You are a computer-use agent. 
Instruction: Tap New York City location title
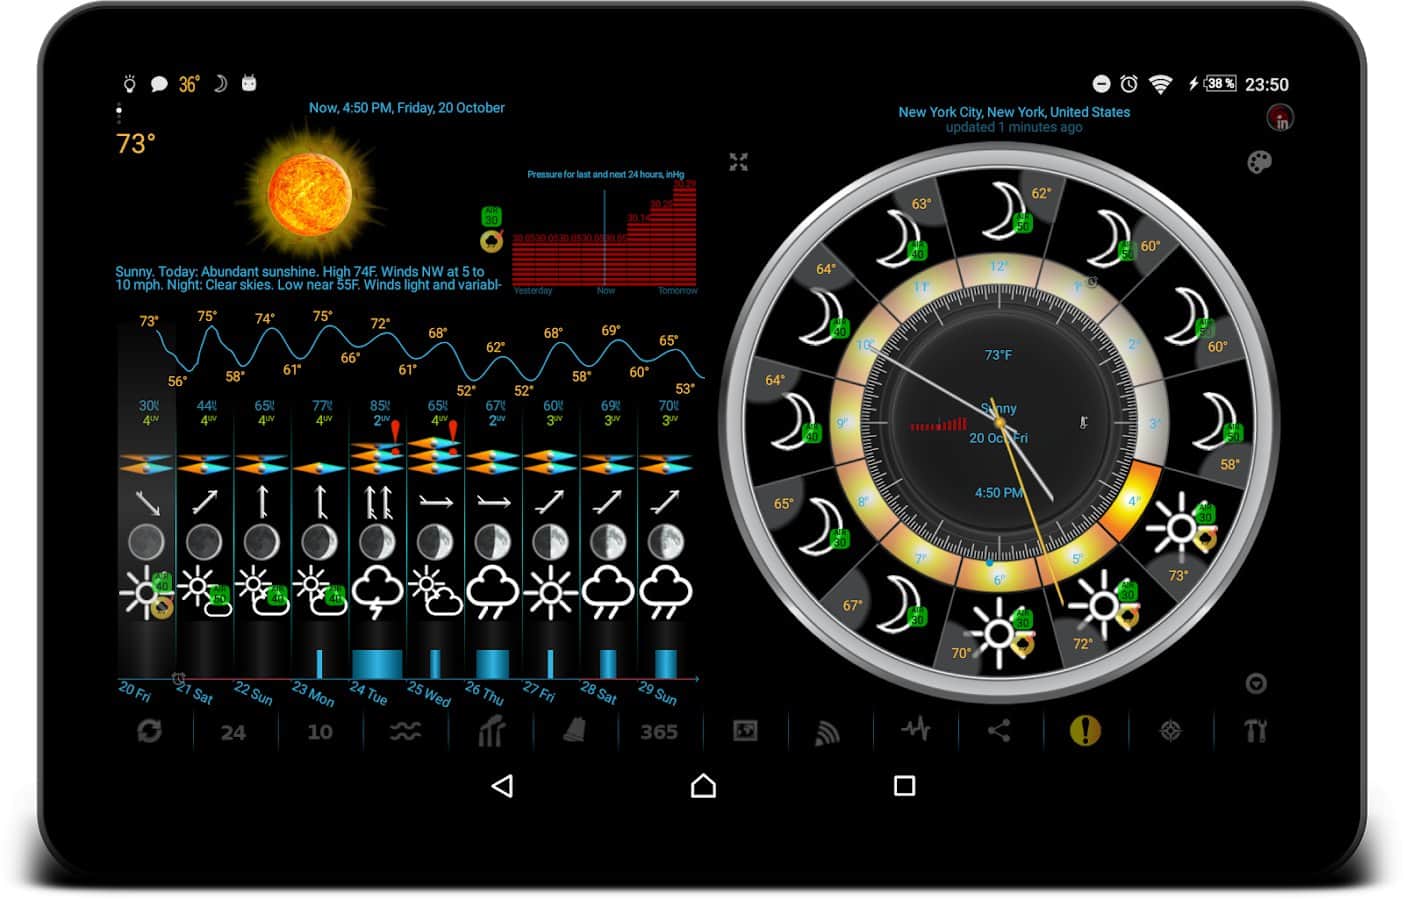click(1013, 112)
